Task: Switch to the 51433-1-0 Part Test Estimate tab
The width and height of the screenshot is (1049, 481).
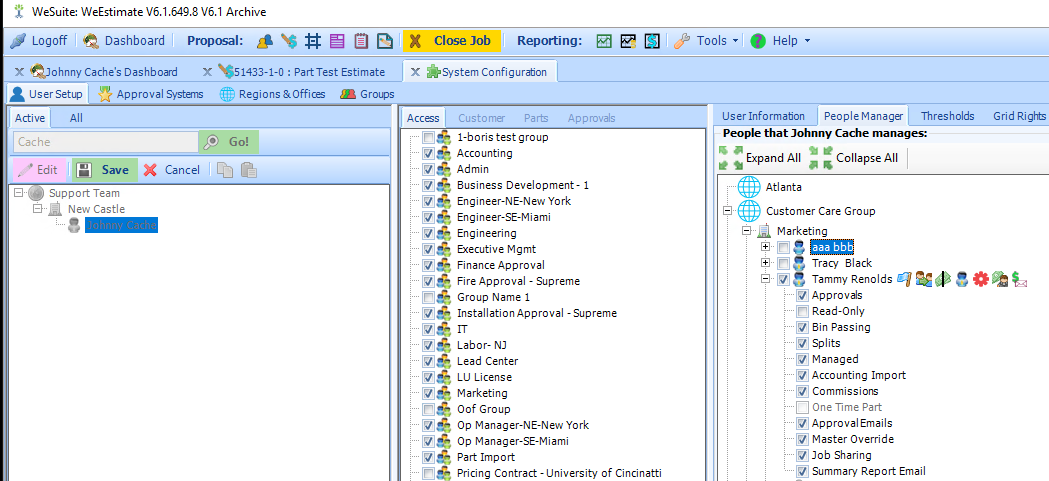Action: [x=300, y=72]
